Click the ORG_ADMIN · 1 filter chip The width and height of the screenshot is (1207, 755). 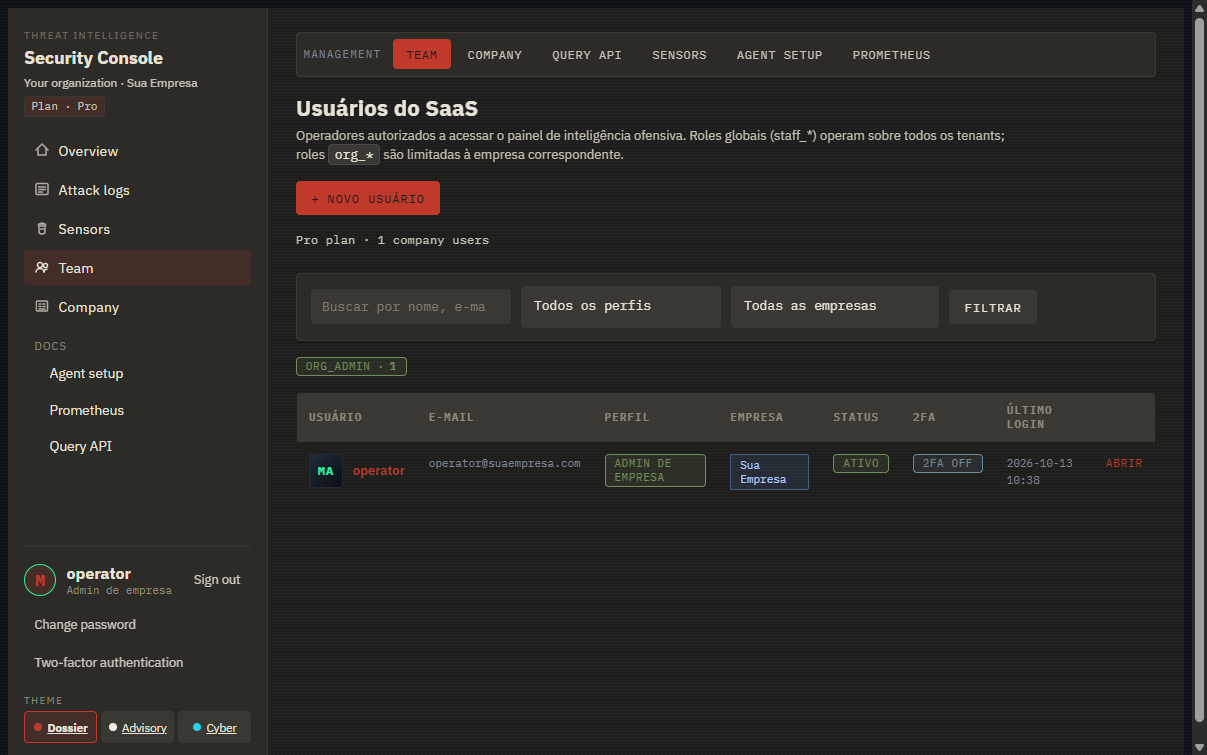351,367
